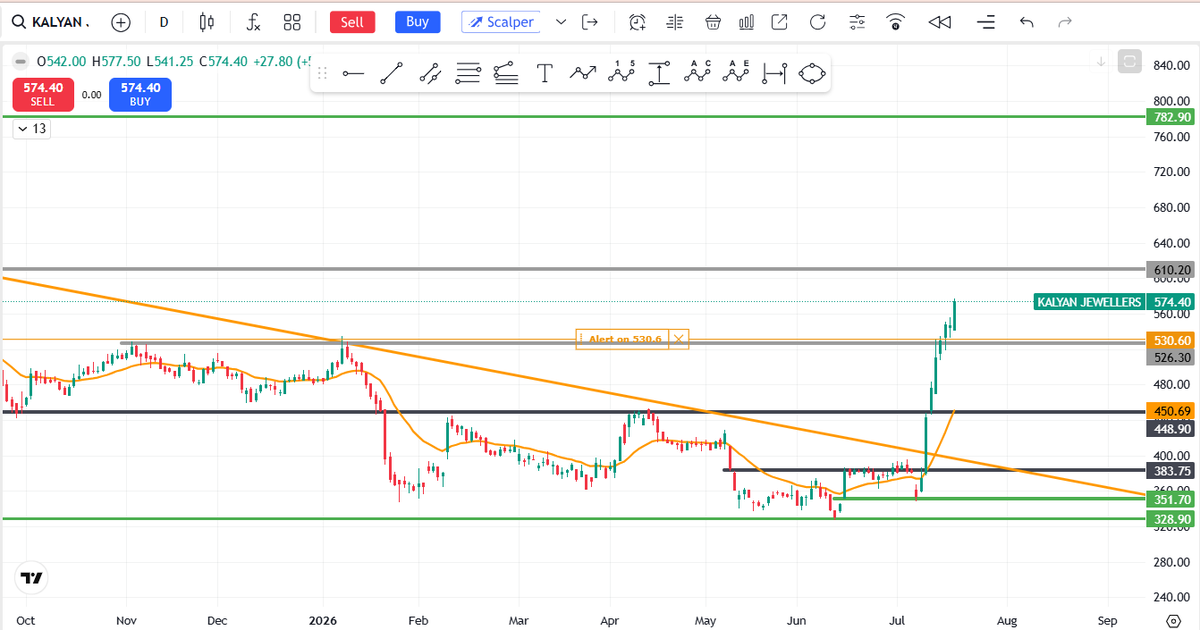The height and width of the screenshot is (630, 1200).
Task: Select the date range measure tool
Action: [774, 73]
